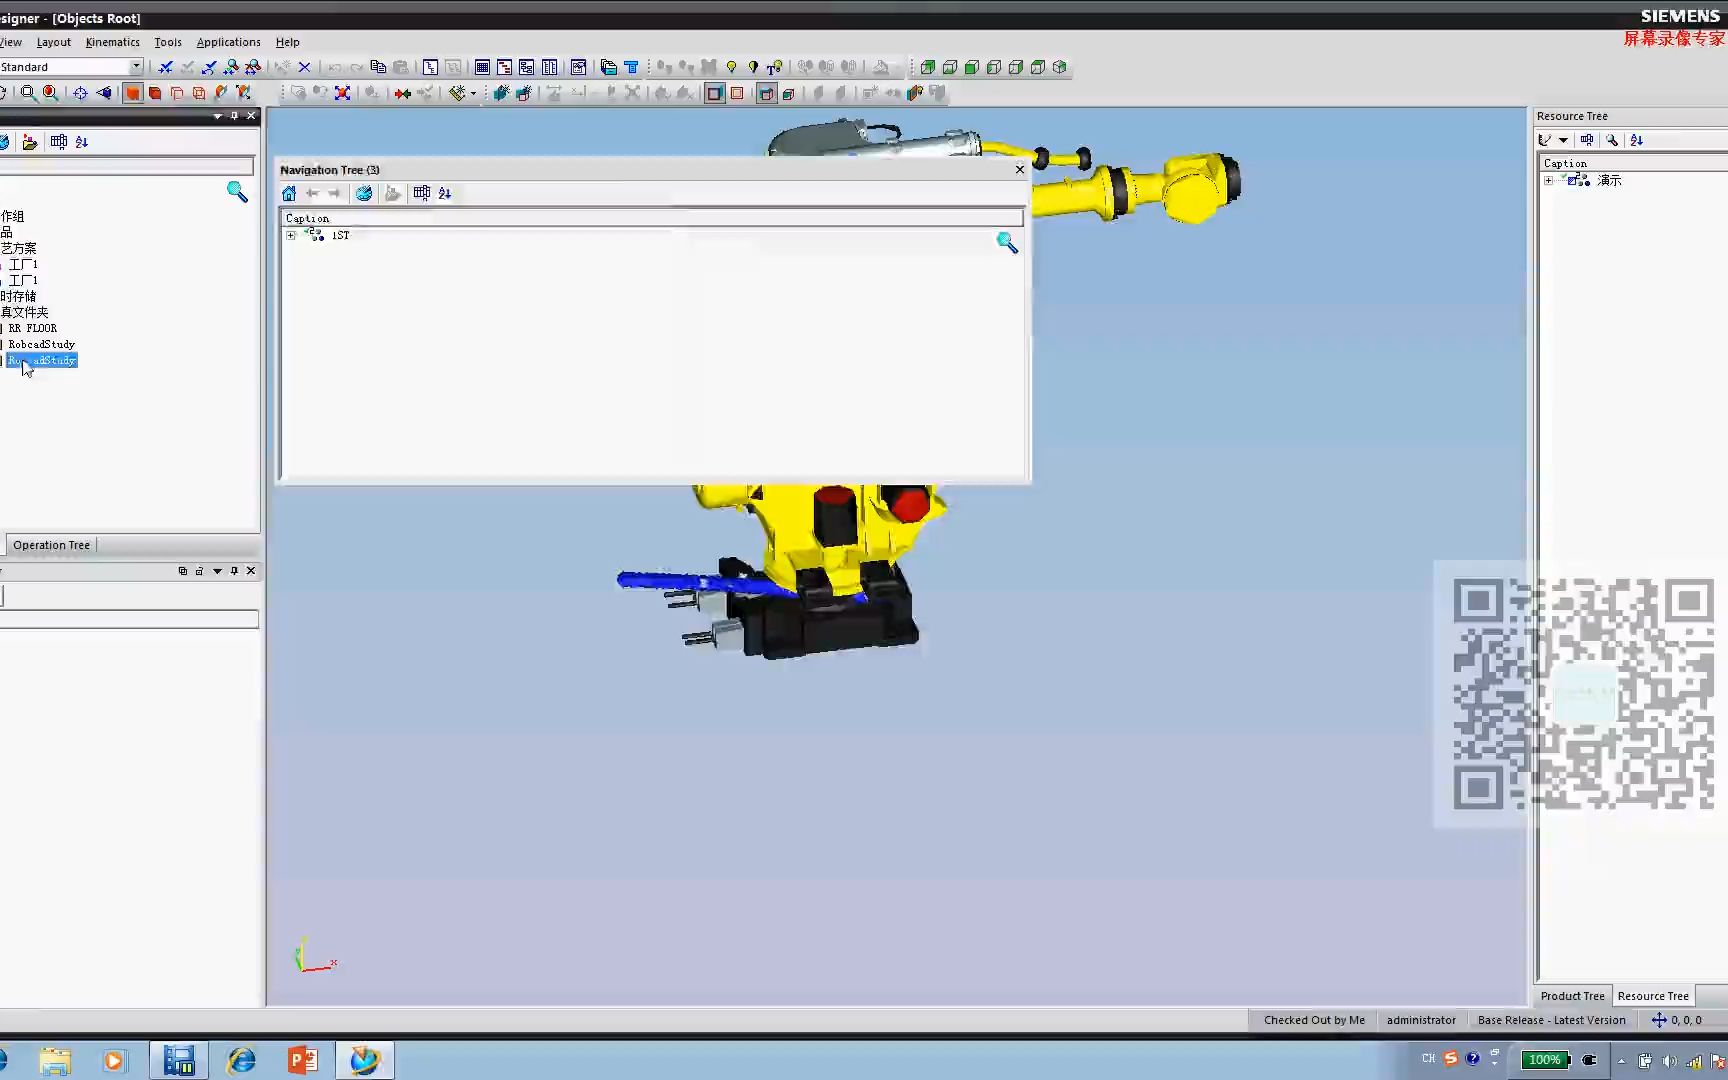Open the left panel options dropdown arrow

point(217,116)
